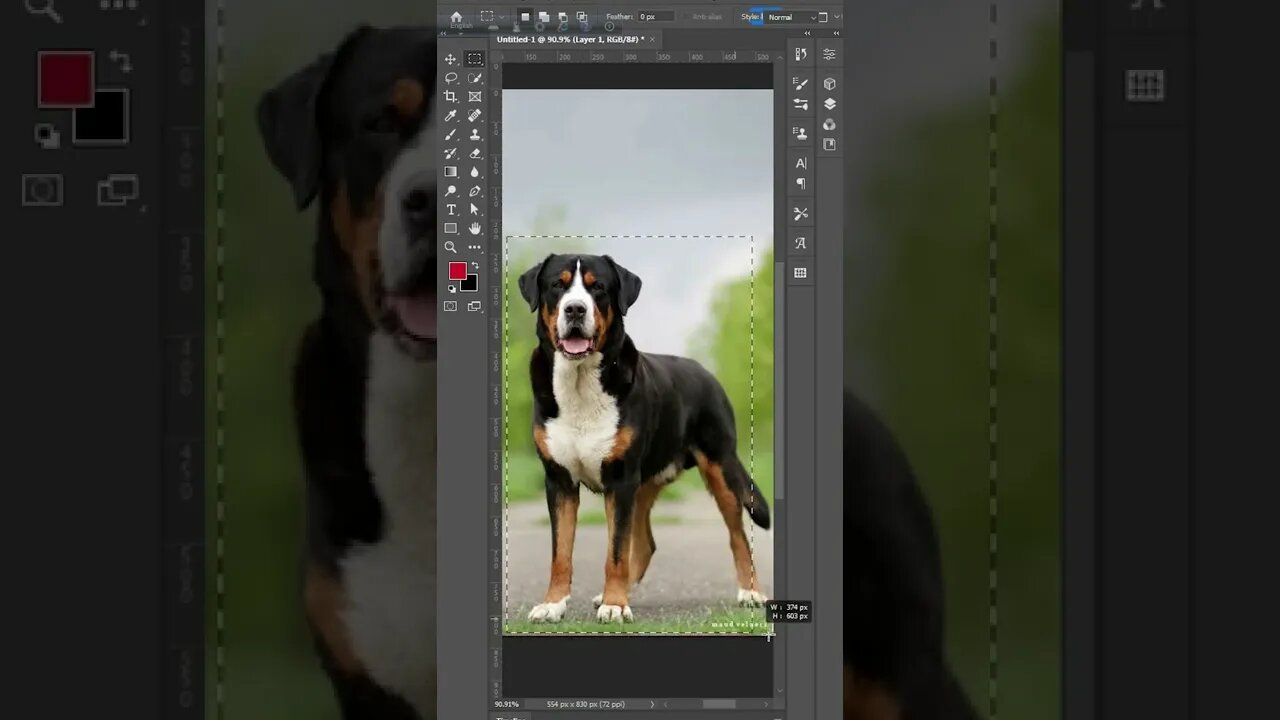The image size is (1280, 720).
Task: Open the Glyphs panel
Action: (x=801, y=243)
